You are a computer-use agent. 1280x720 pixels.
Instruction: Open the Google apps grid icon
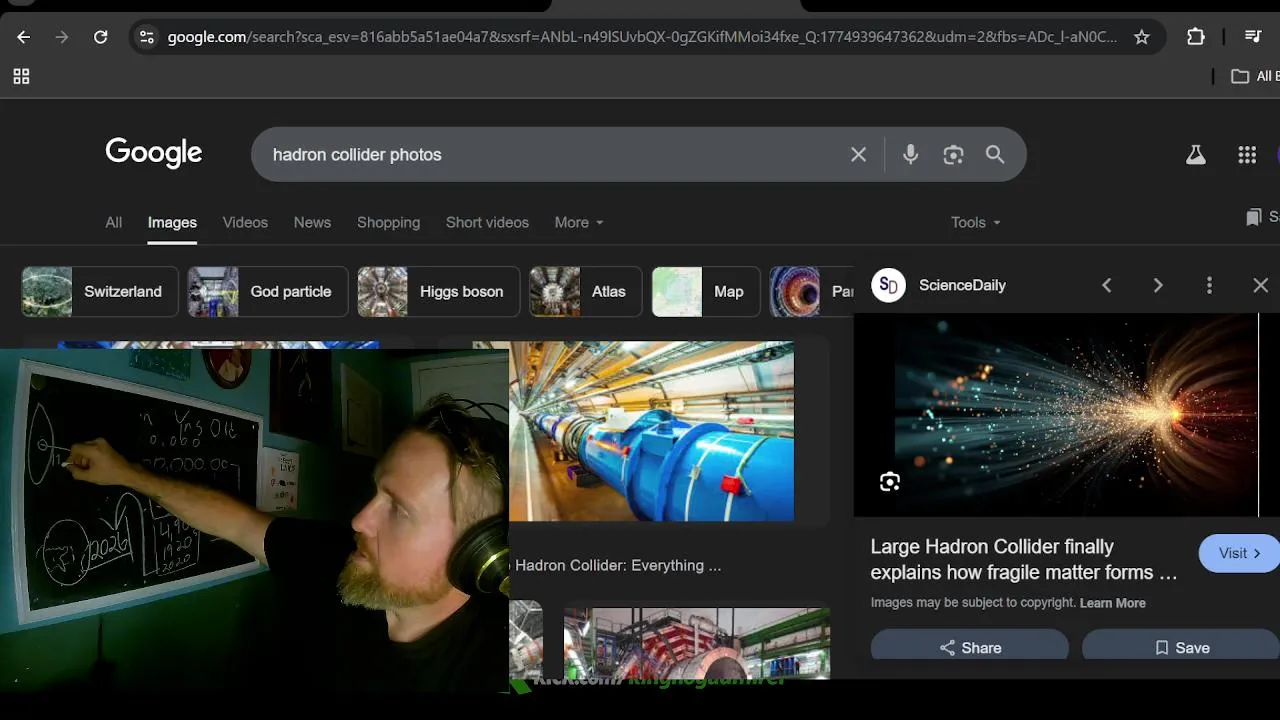[x=1247, y=154]
